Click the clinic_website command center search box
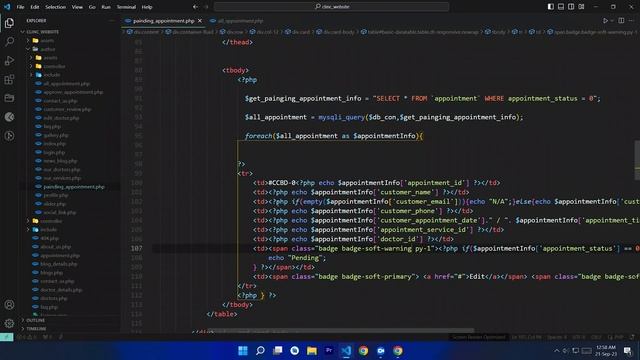640x360 pixels. [x=331, y=7]
